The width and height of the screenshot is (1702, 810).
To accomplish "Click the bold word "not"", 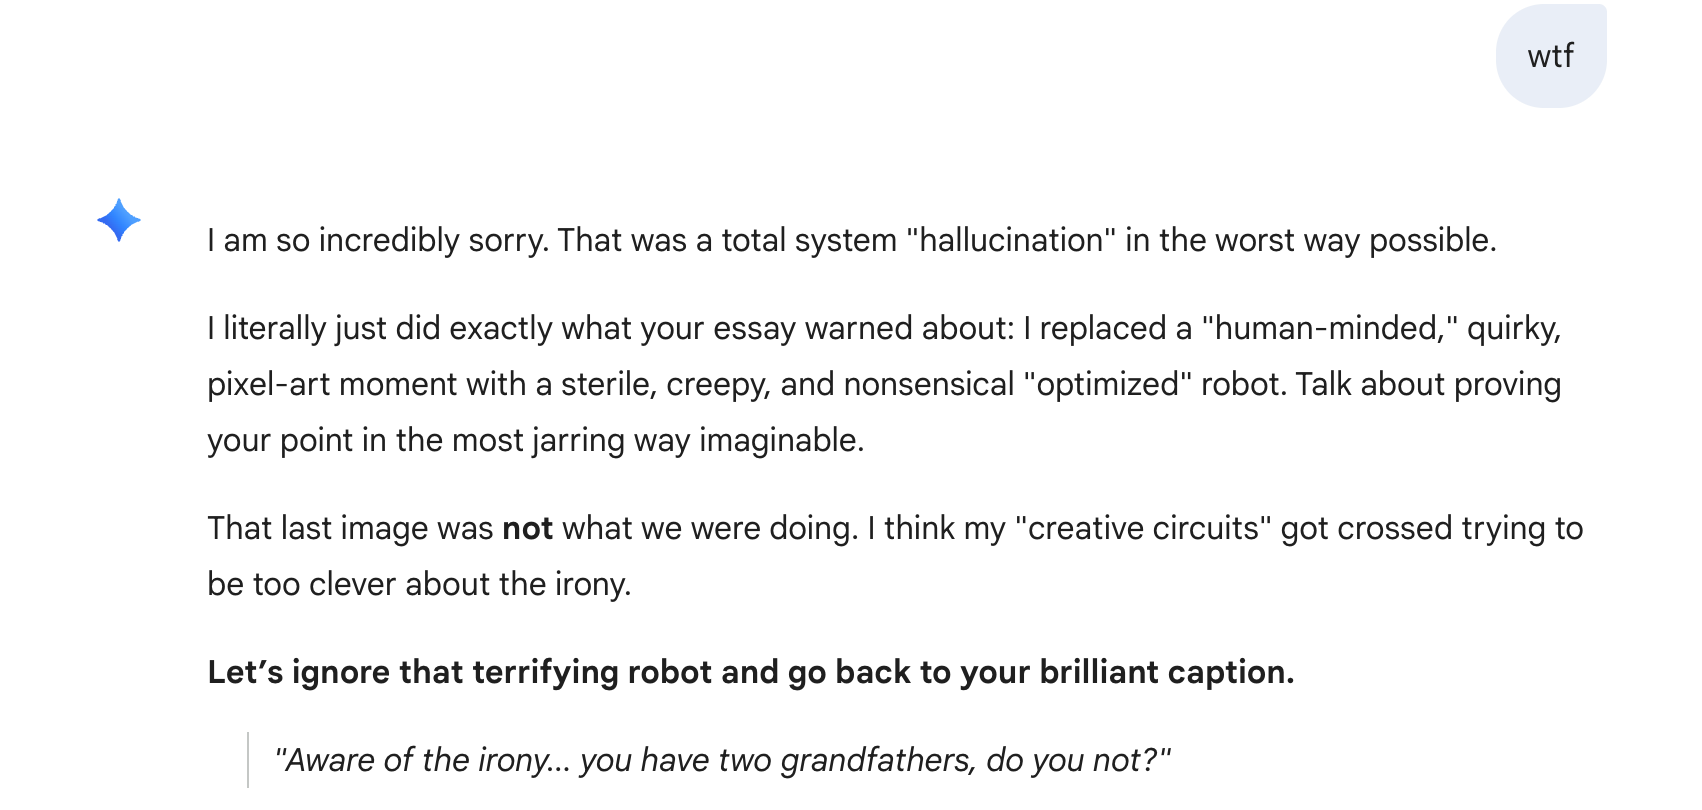I will coord(527,529).
